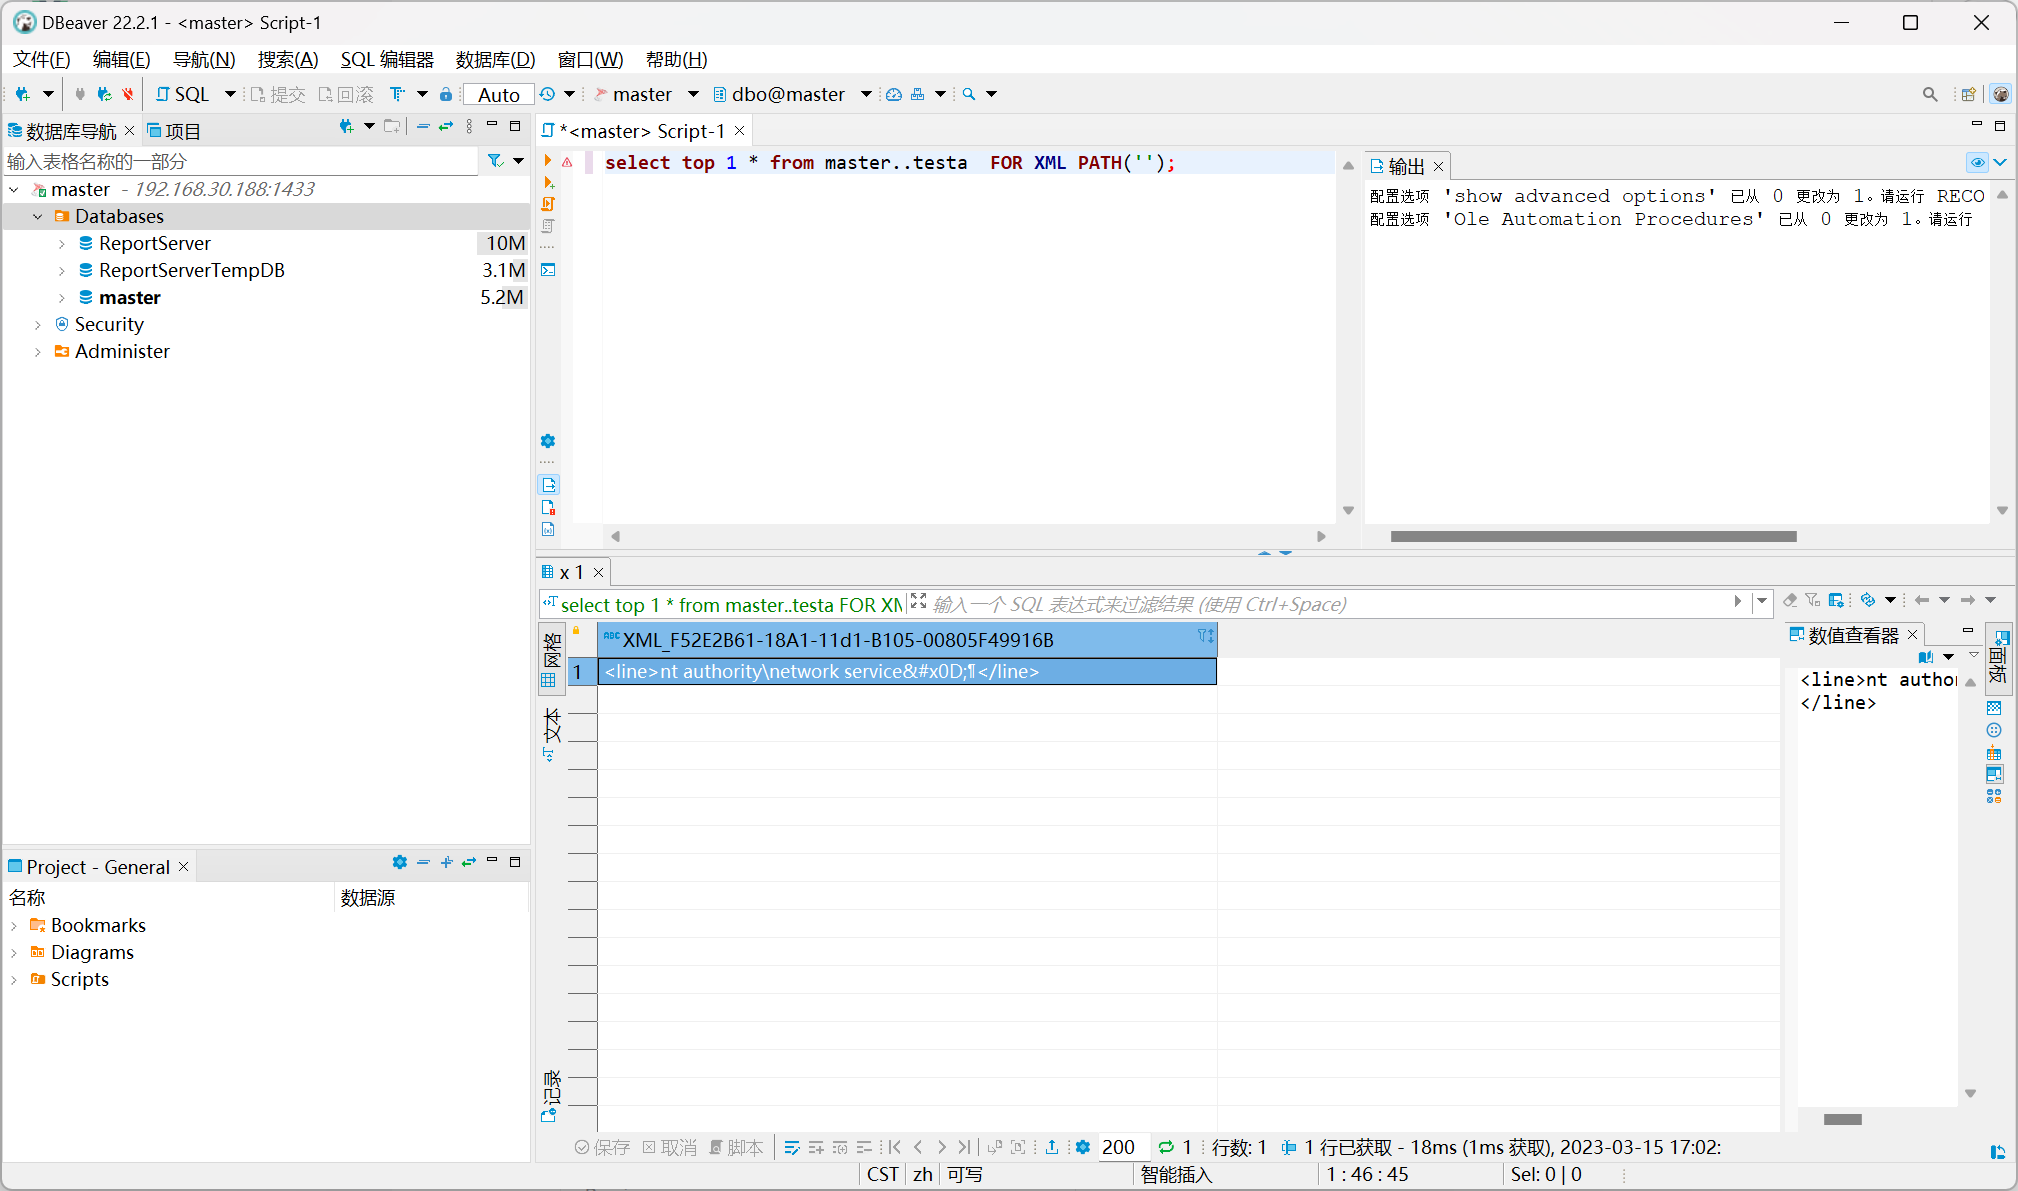Viewport: 2018px width, 1191px height.
Task: Click the filter funnel icon in the database navigator
Action: point(494,161)
